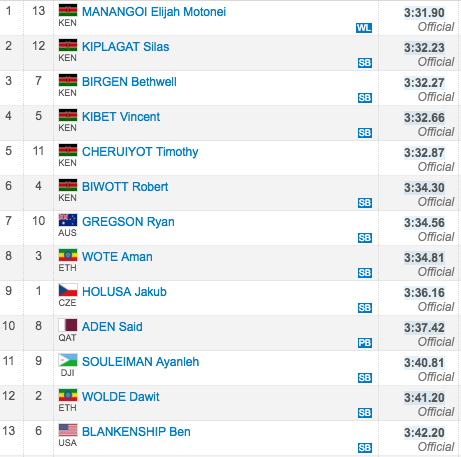This screenshot has height=457, width=461.
Task: Click the Czech flag beside HOLUSA Jakub
Action: pos(68,290)
